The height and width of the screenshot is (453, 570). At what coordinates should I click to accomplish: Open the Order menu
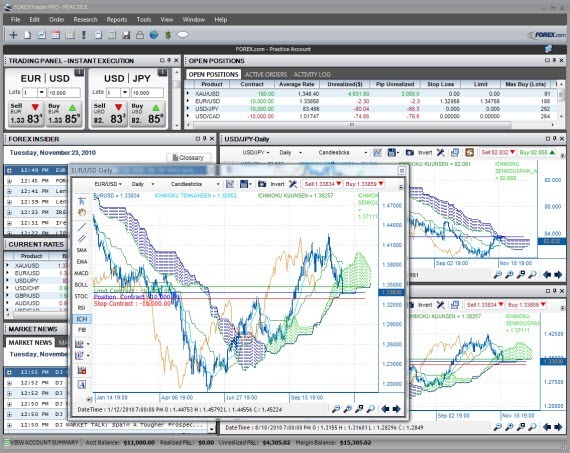click(x=56, y=20)
